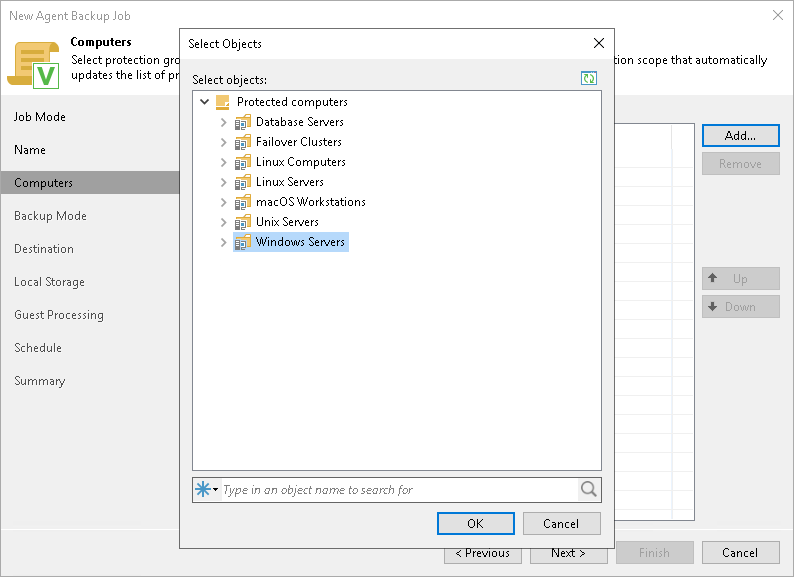Click the macOS Workstations group icon
Image resolution: width=794 pixels, height=577 pixels.
[x=243, y=202]
